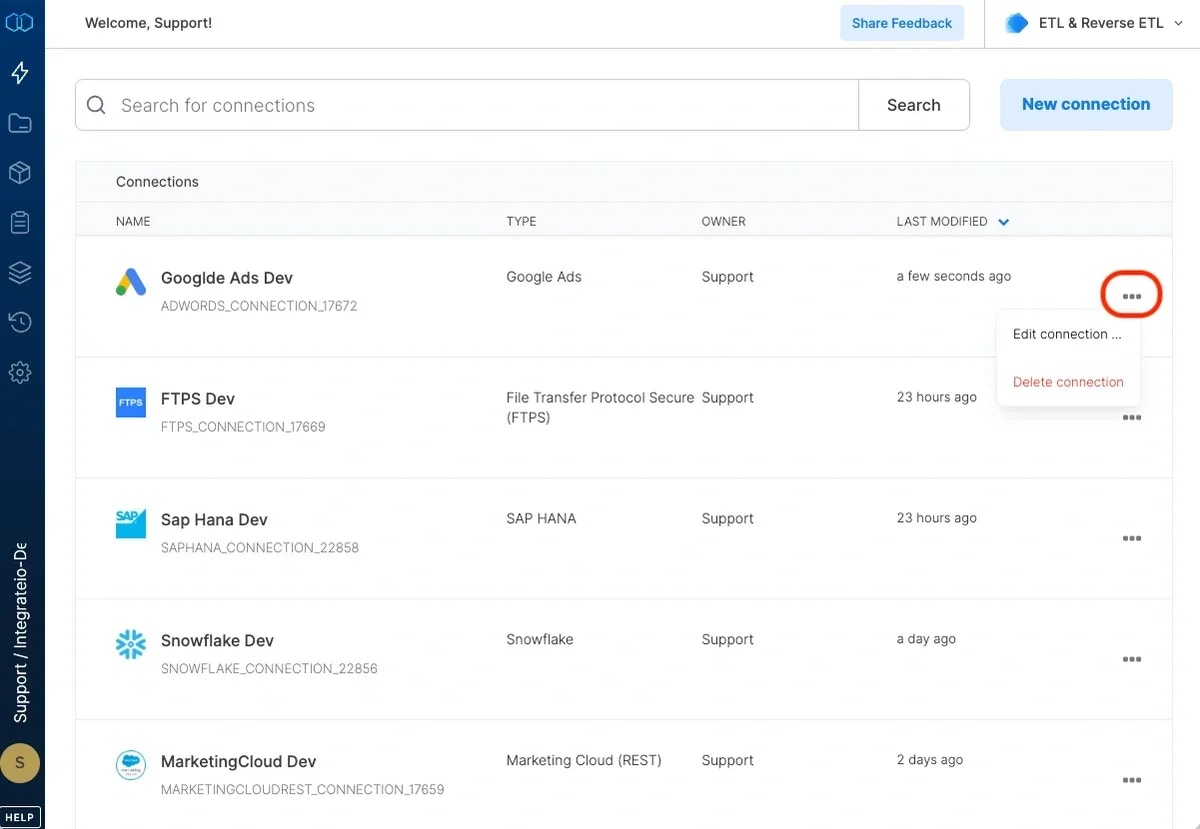Click the Share Feedback button
This screenshot has height=829, width=1200.
[x=901, y=22]
